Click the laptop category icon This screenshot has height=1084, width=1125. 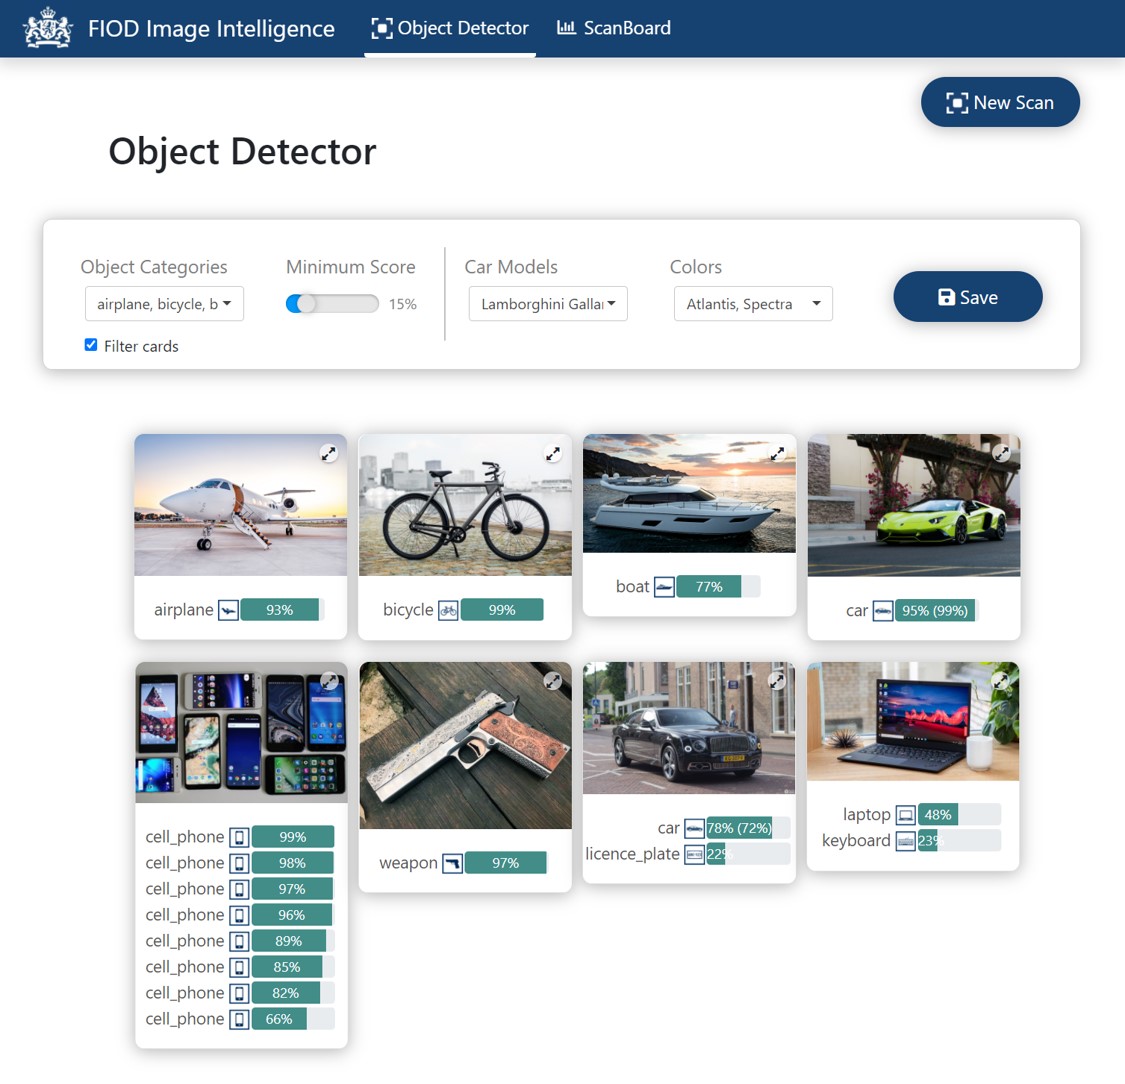906,815
